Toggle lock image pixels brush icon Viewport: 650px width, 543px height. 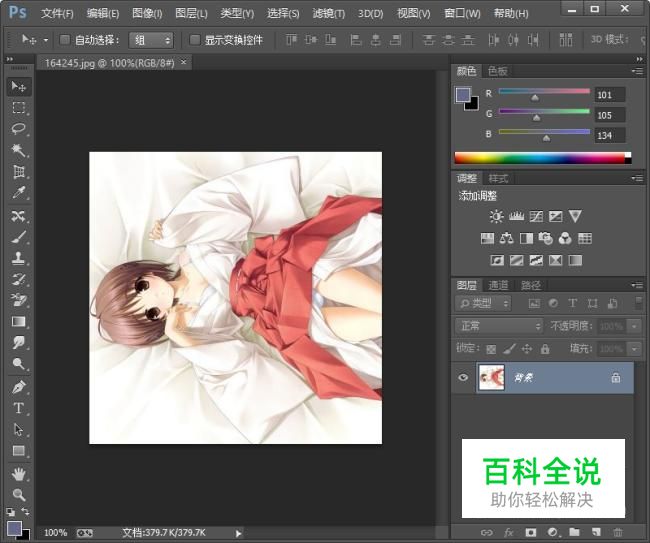coord(509,349)
